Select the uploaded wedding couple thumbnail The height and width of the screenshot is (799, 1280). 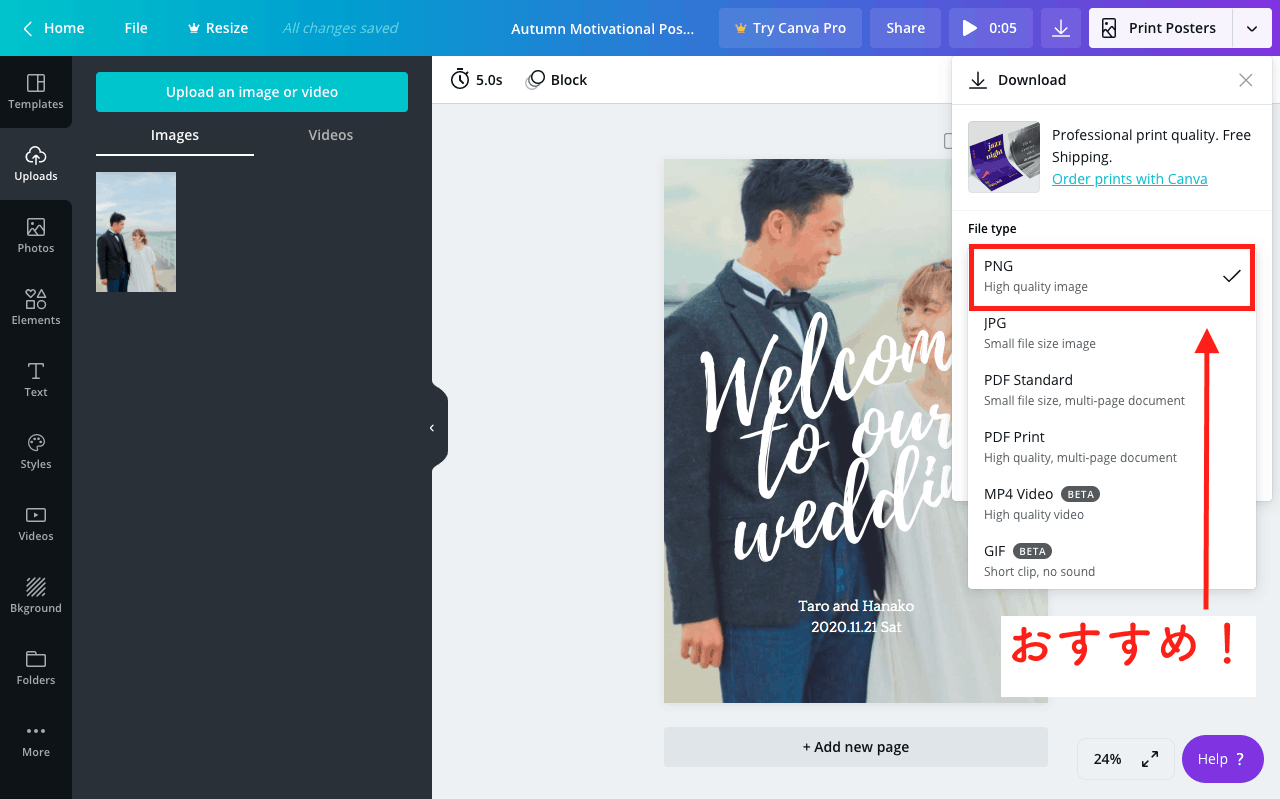coord(136,232)
